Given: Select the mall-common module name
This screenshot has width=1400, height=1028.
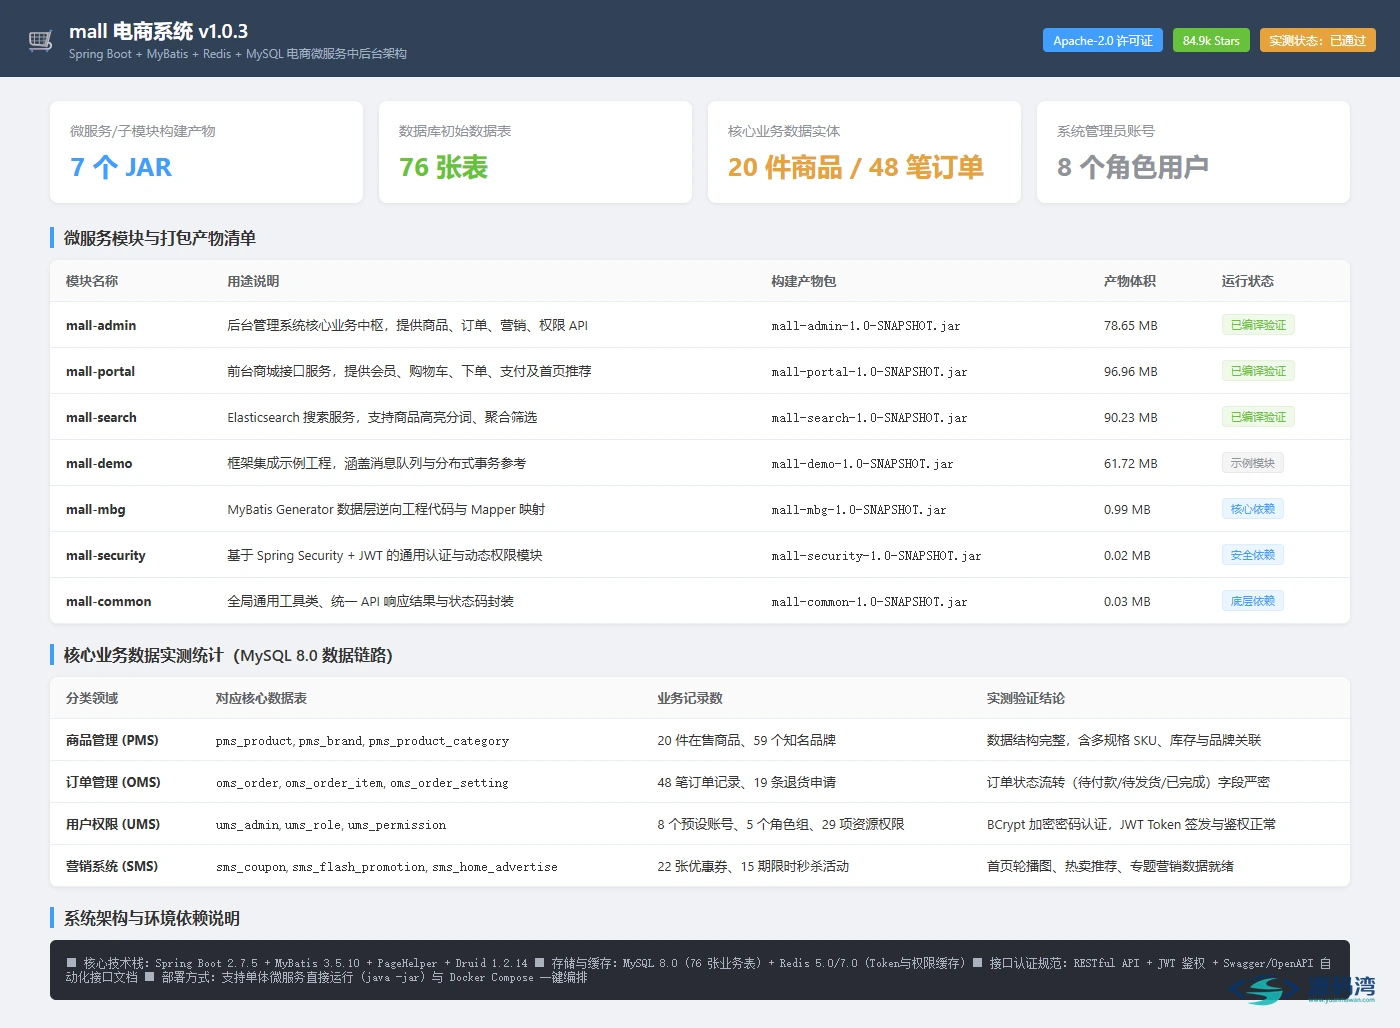Looking at the screenshot, I should 109,601.
